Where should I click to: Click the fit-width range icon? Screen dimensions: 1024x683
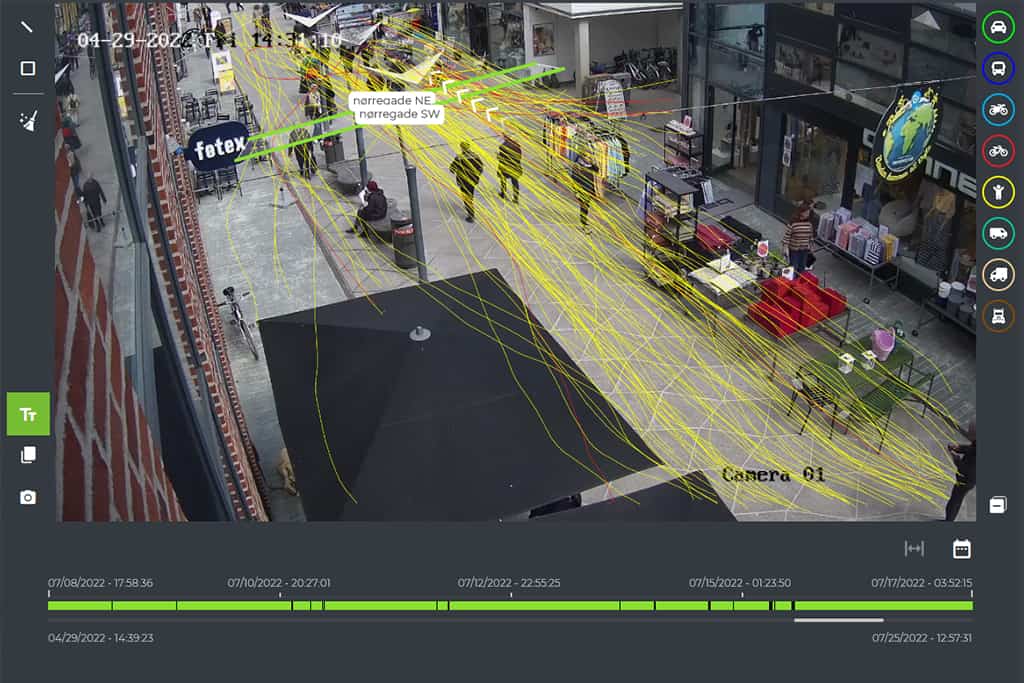(x=914, y=548)
